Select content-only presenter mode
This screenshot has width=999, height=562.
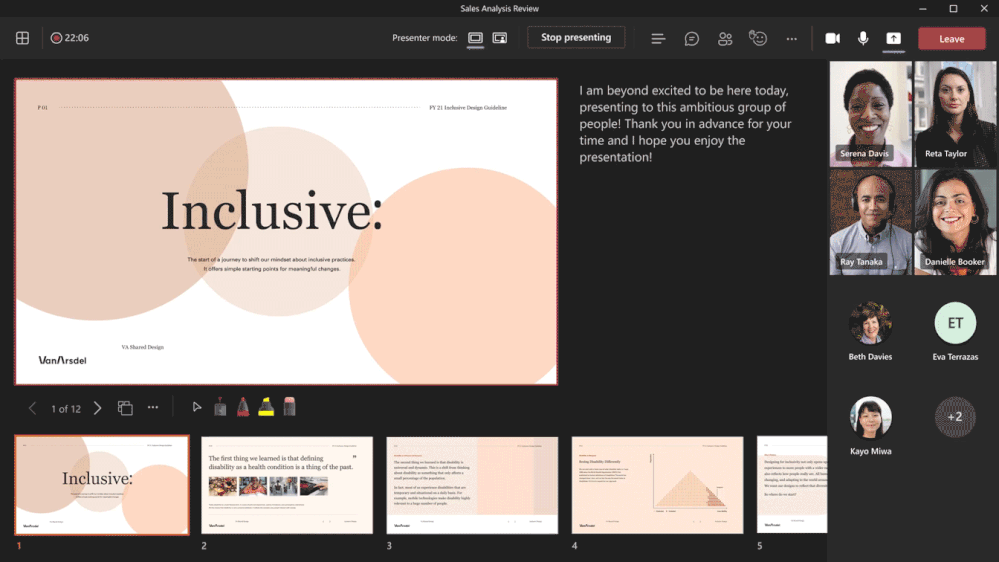point(475,38)
